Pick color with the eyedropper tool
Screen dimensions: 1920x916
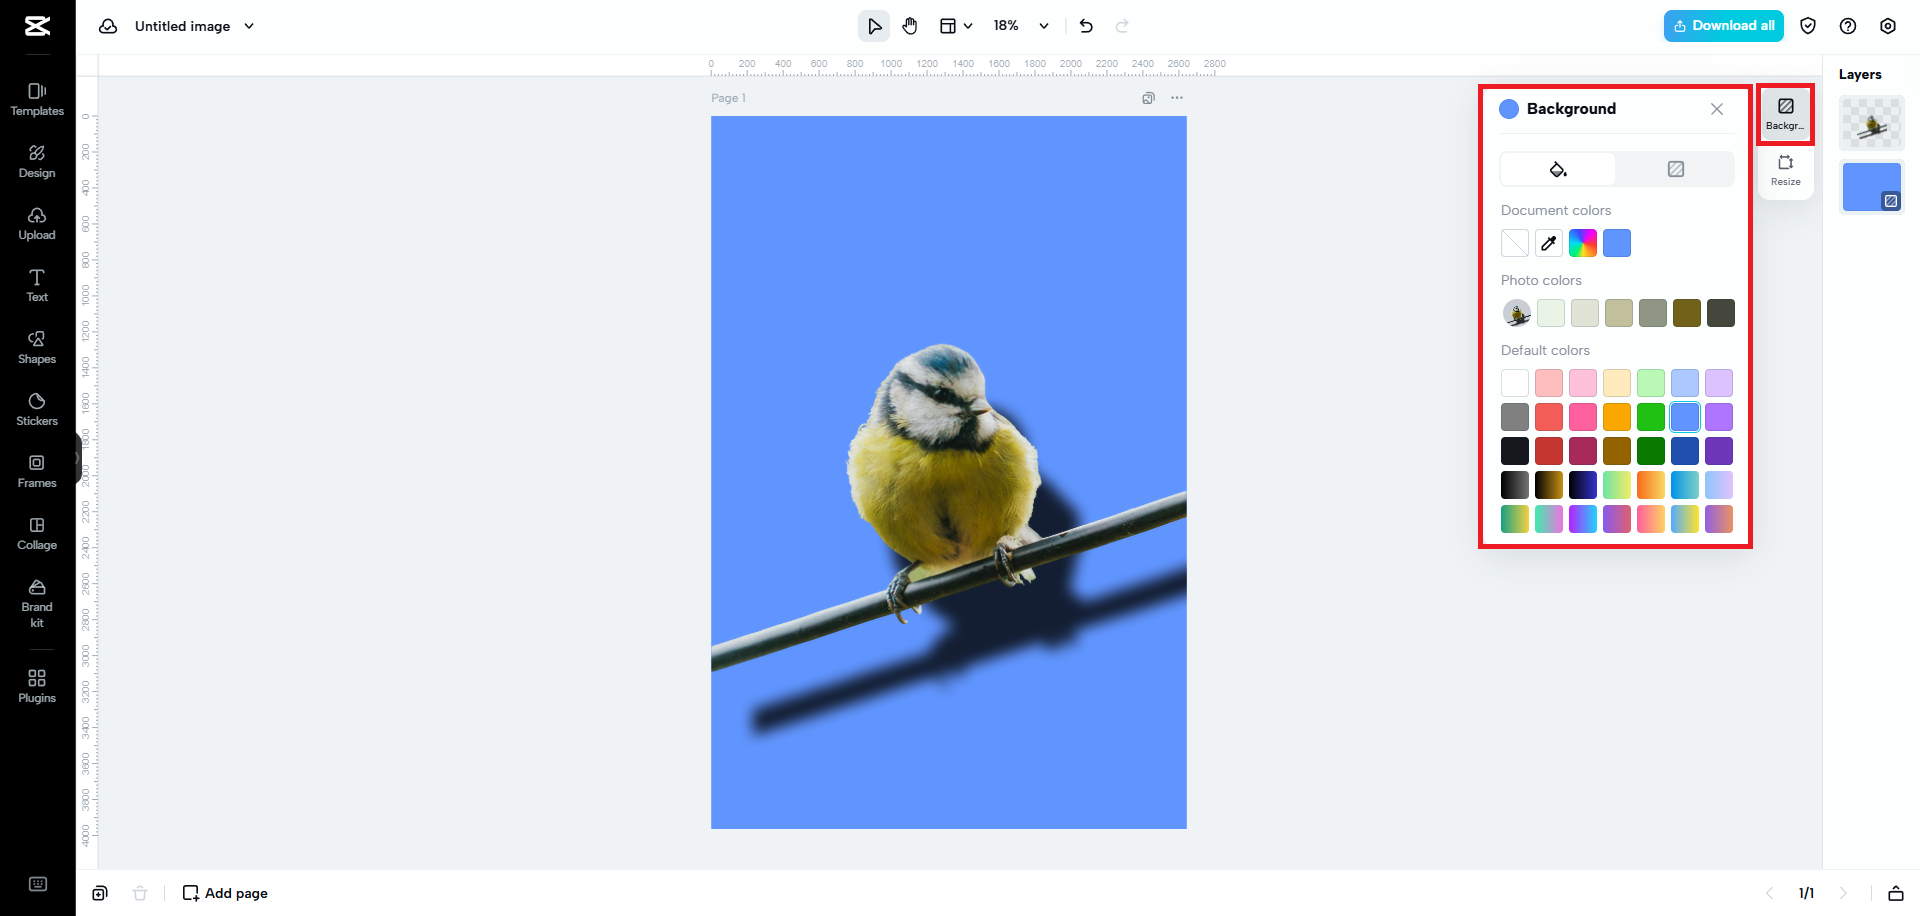pos(1549,243)
